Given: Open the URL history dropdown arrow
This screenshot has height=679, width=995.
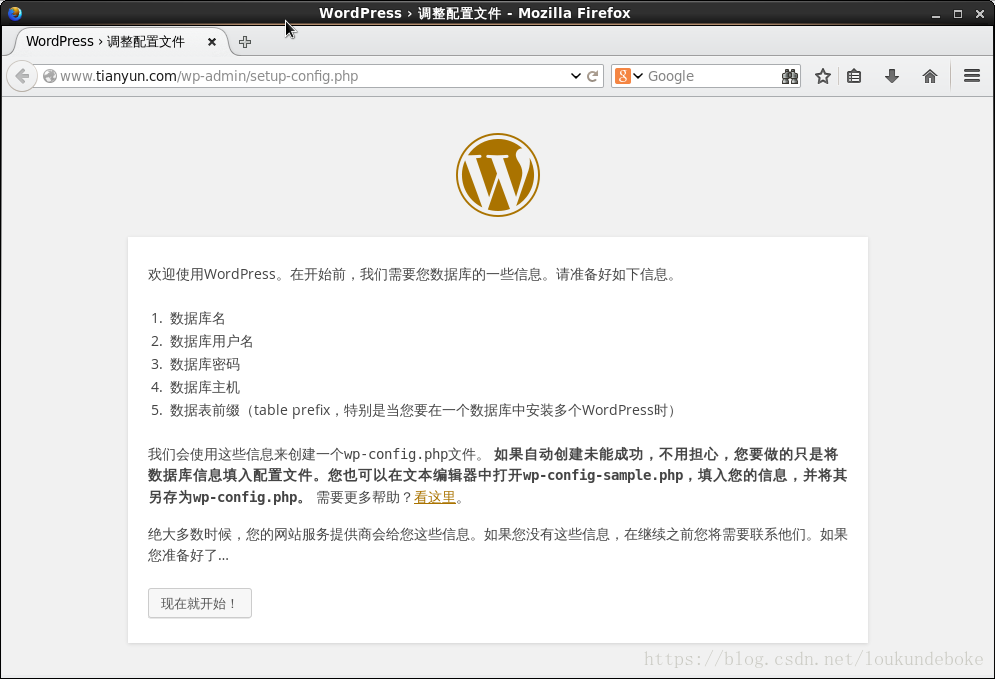Looking at the screenshot, I should [576, 76].
